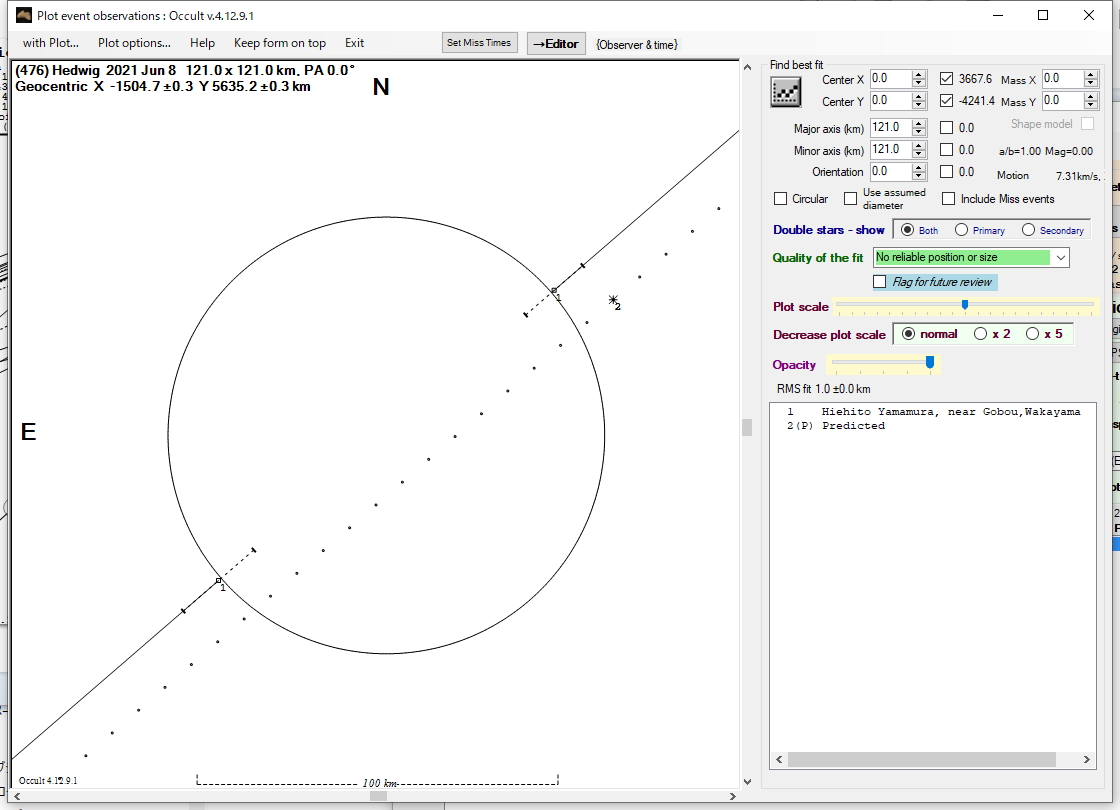The image size is (1120, 810).
Task: Decrease Minor axis with down spinner arrow
Action: 919,154
